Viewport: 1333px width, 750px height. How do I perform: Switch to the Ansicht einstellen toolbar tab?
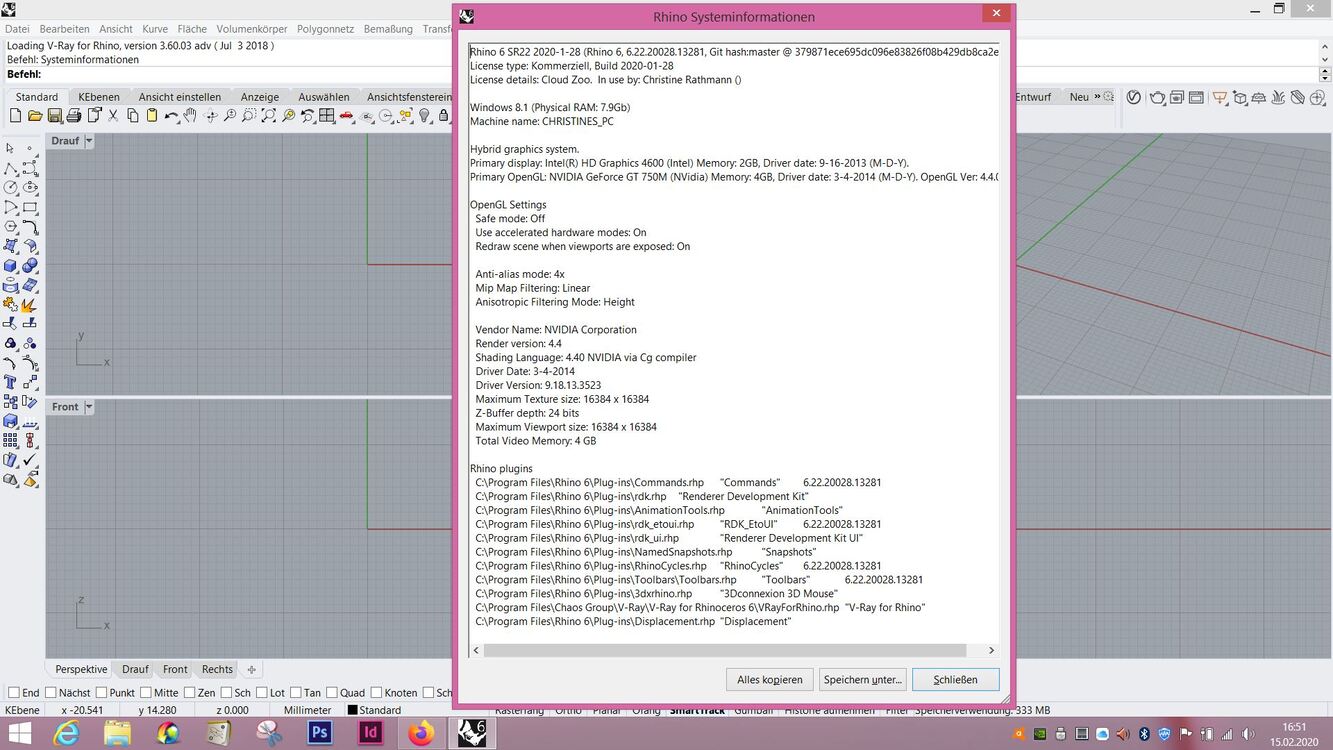(x=180, y=97)
